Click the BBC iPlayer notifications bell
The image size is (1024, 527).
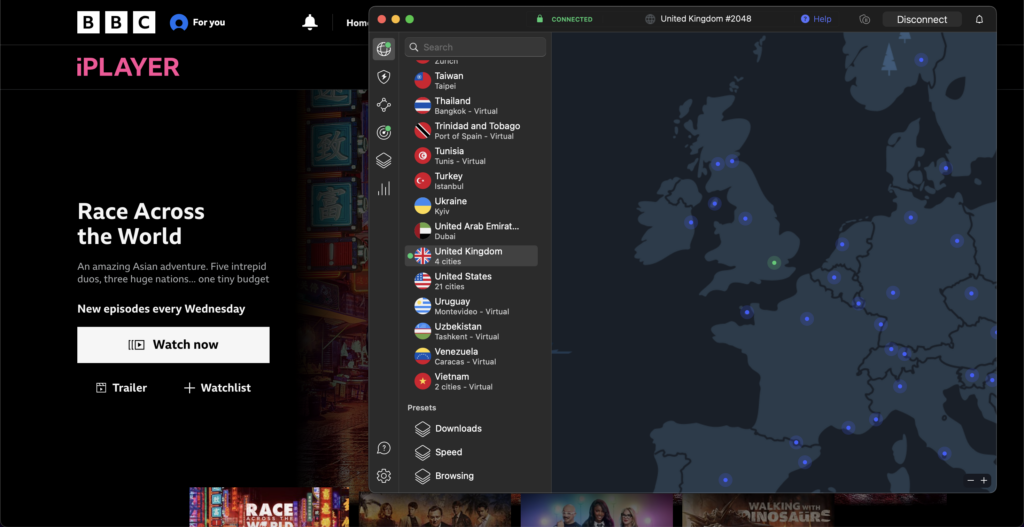[310, 22]
